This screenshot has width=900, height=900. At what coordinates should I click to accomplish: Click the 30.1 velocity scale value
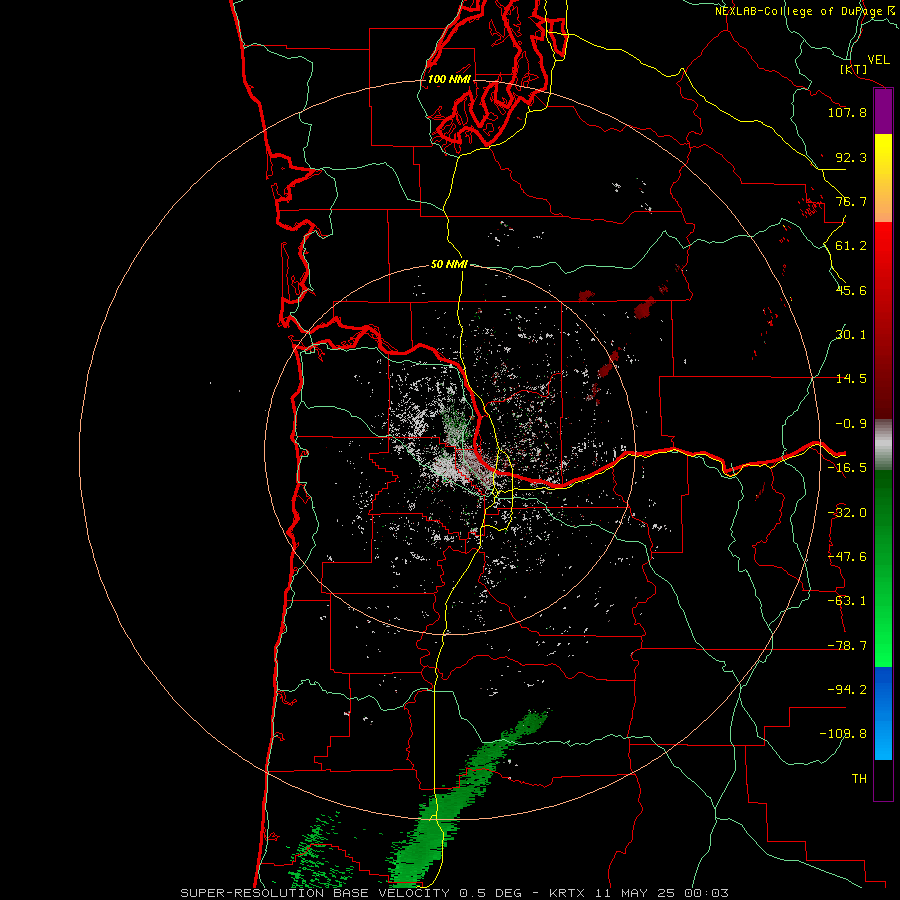(x=851, y=335)
